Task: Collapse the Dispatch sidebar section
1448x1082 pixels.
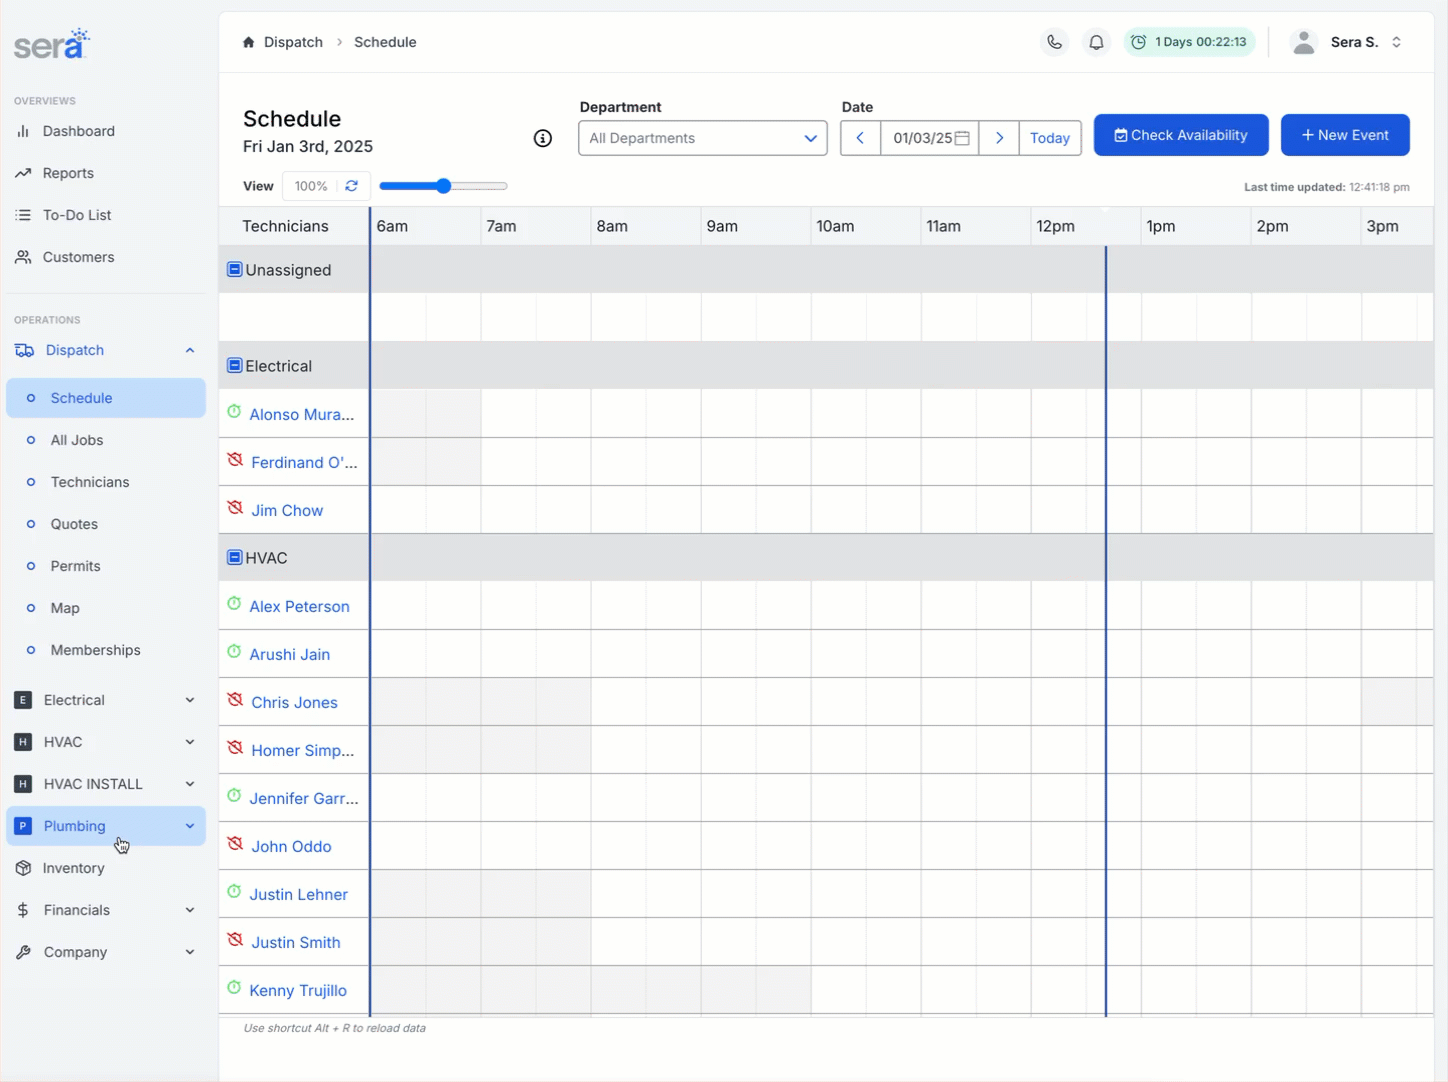Action: click(190, 350)
